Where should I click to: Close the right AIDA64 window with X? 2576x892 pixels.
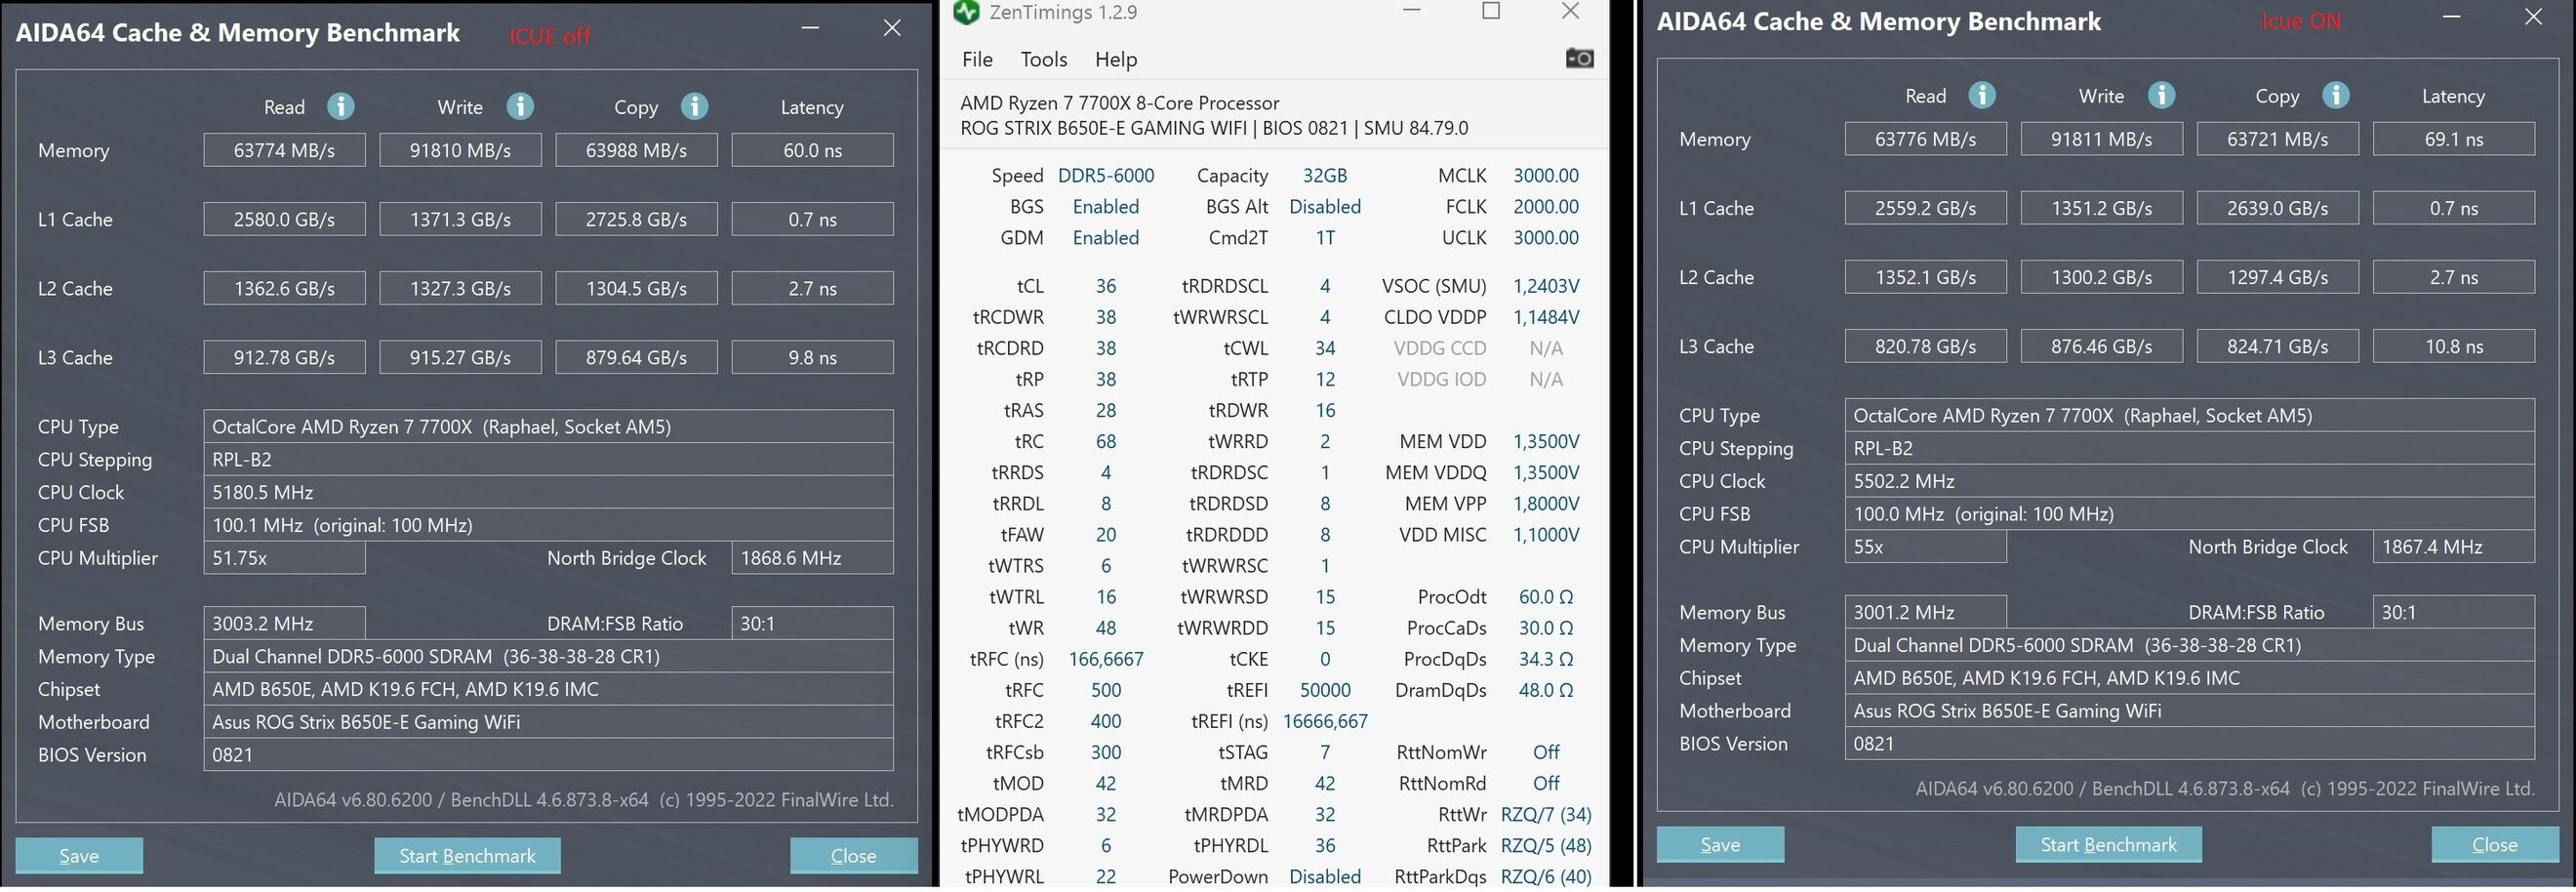coord(2533,17)
